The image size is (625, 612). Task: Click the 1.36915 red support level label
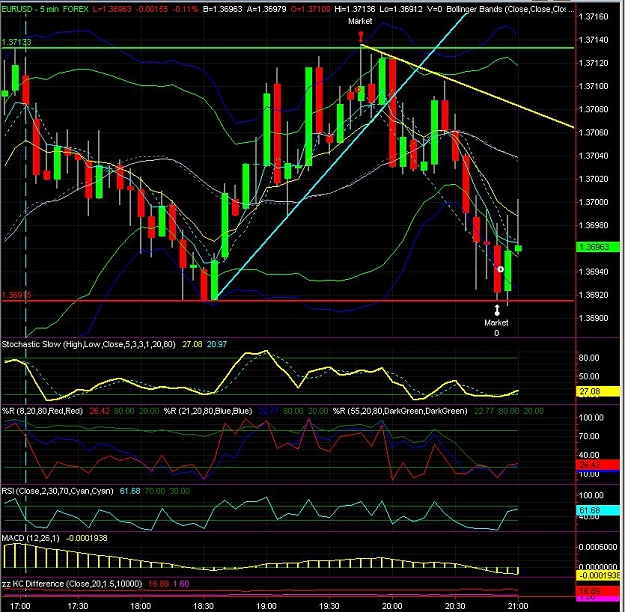point(16,295)
